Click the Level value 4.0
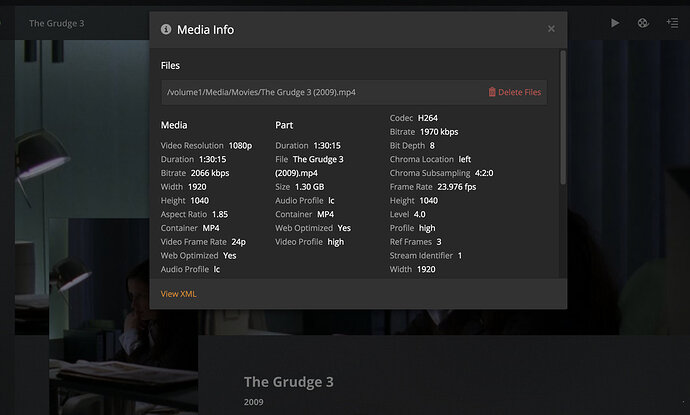The height and width of the screenshot is (415, 690). (419, 214)
